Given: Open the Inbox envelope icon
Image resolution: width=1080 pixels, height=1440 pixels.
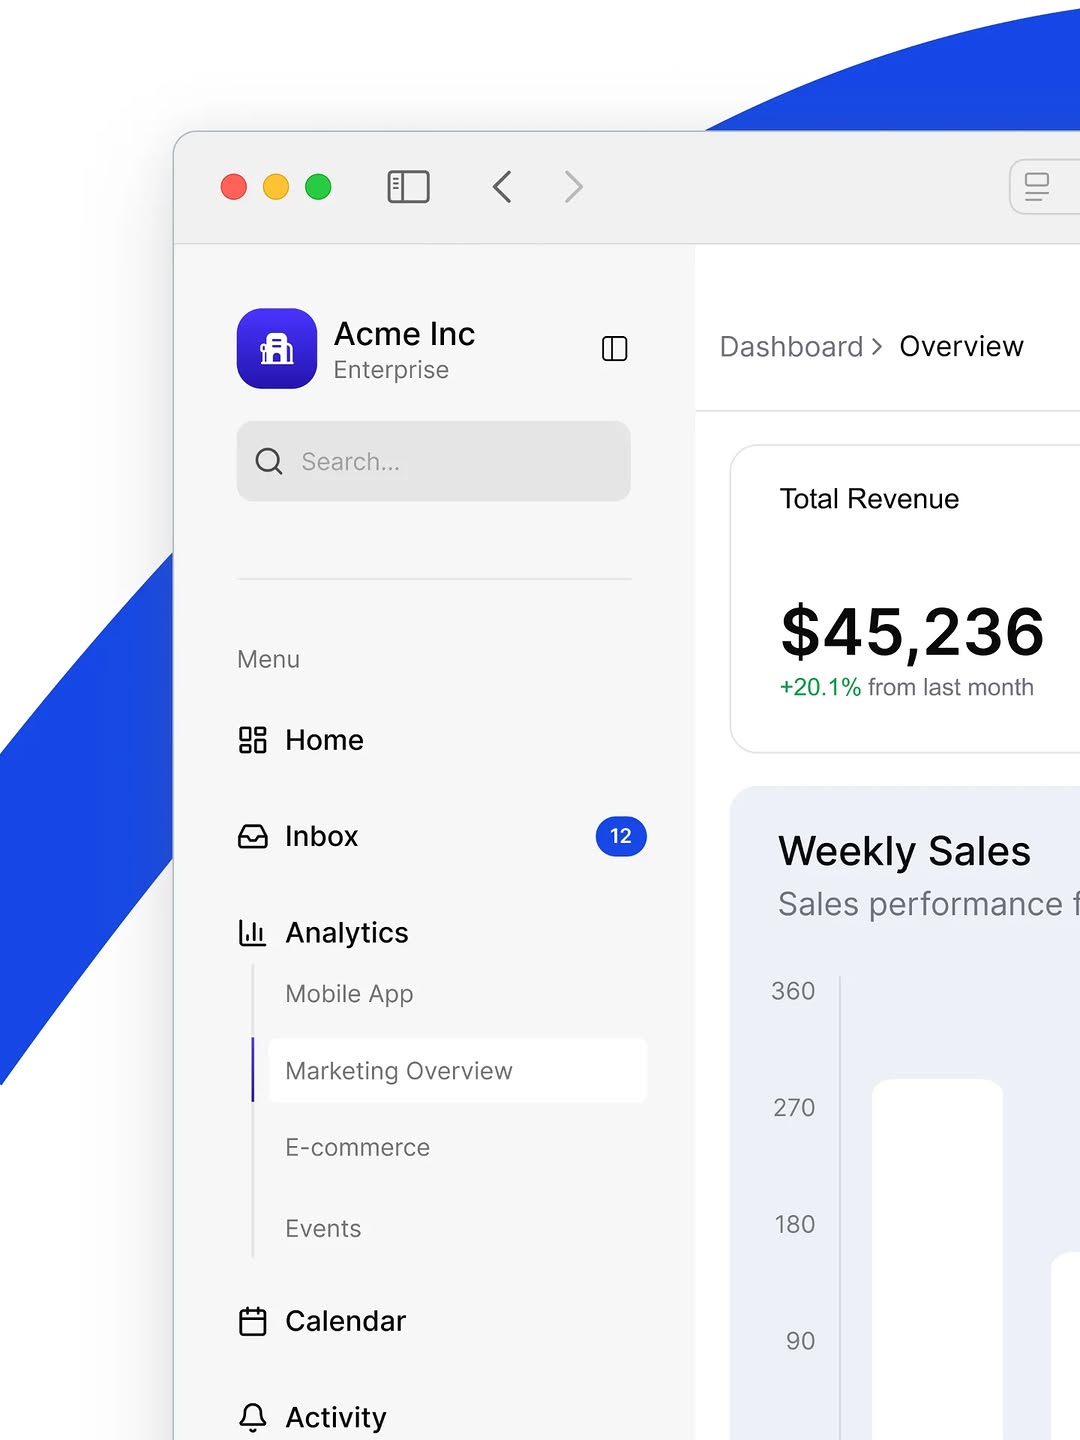Looking at the screenshot, I should click(x=253, y=836).
